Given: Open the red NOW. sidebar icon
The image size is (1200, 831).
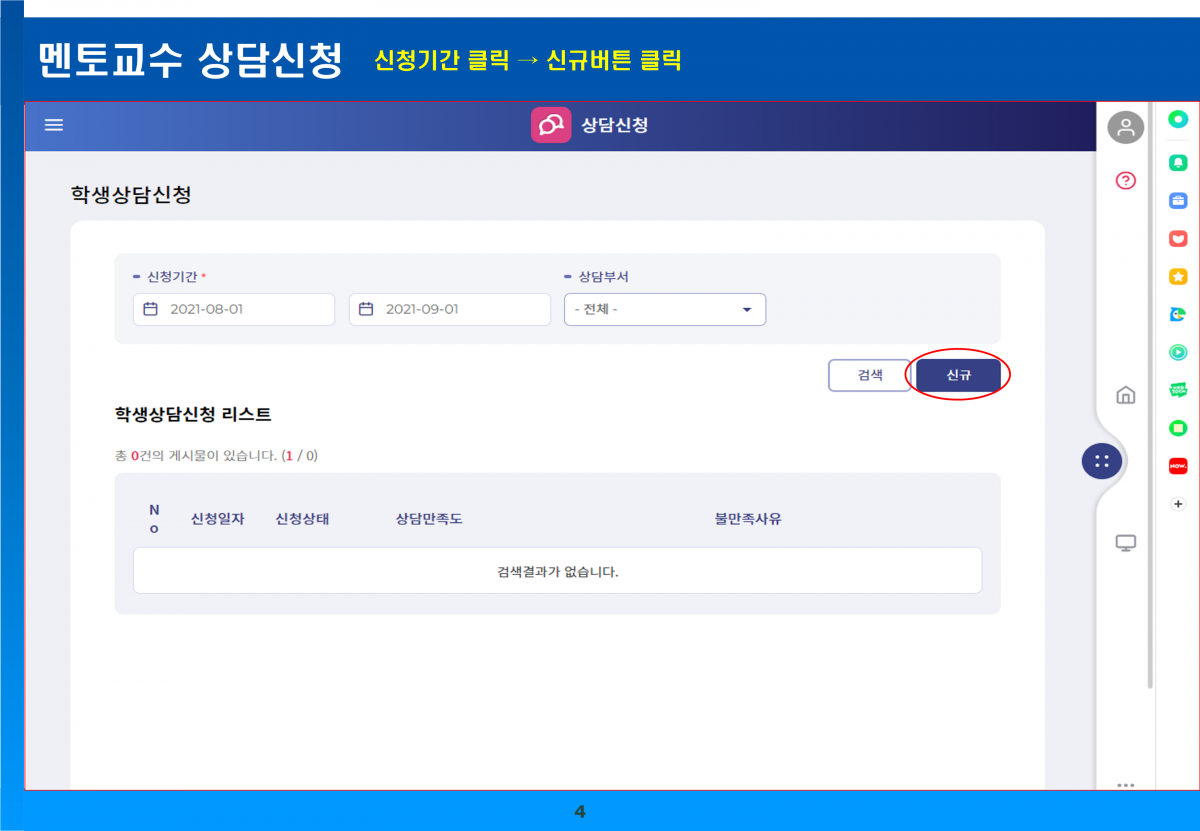Looking at the screenshot, I should click(x=1178, y=466).
